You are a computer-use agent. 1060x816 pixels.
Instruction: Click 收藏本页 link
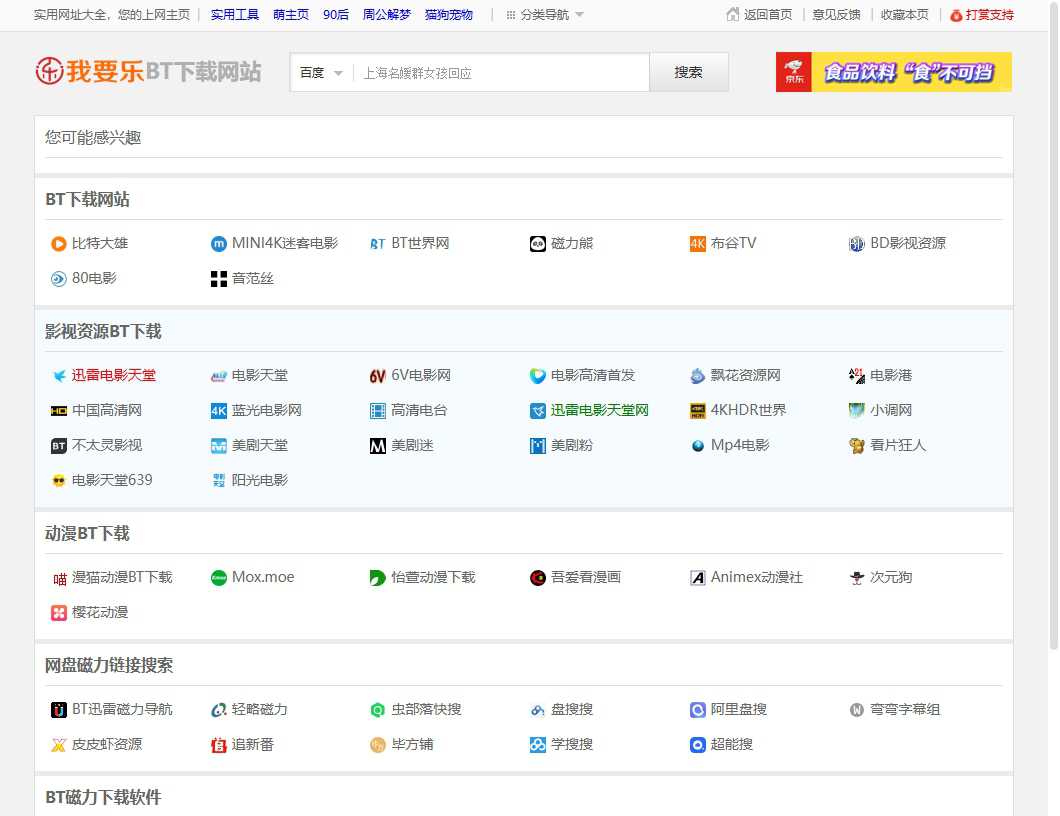coord(905,15)
